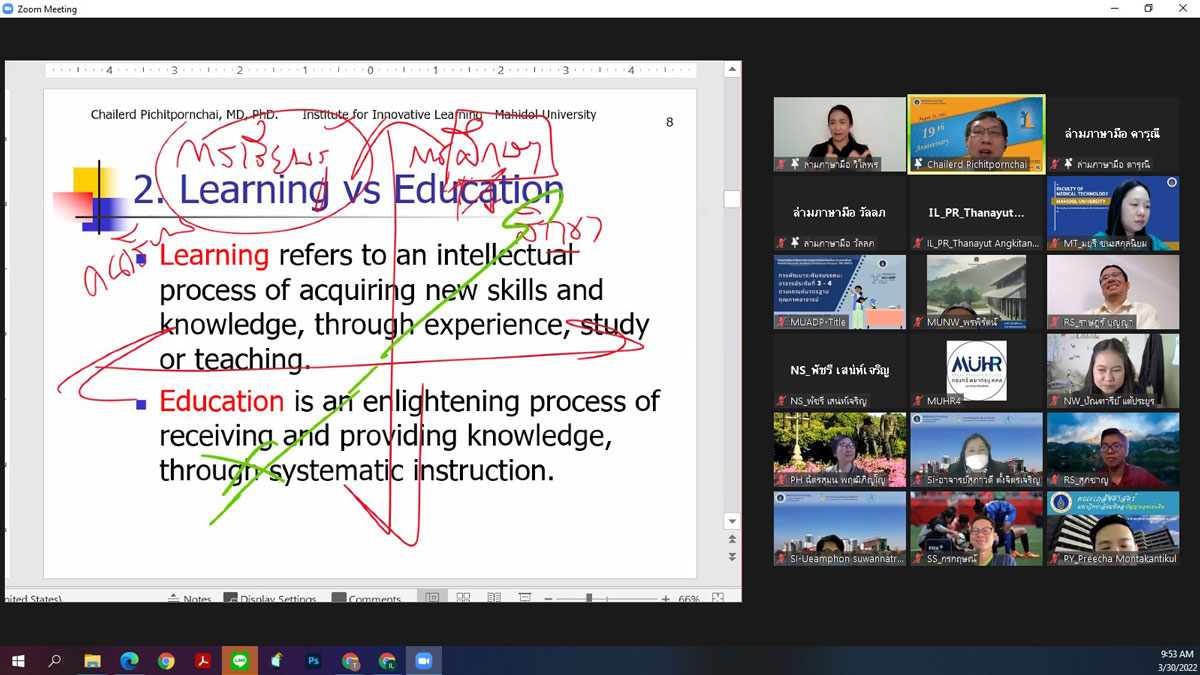Select the MUHR4 participant tile
Image resolution: width=1200 pixels, height=675 pixels.
(x=976, y=374)
